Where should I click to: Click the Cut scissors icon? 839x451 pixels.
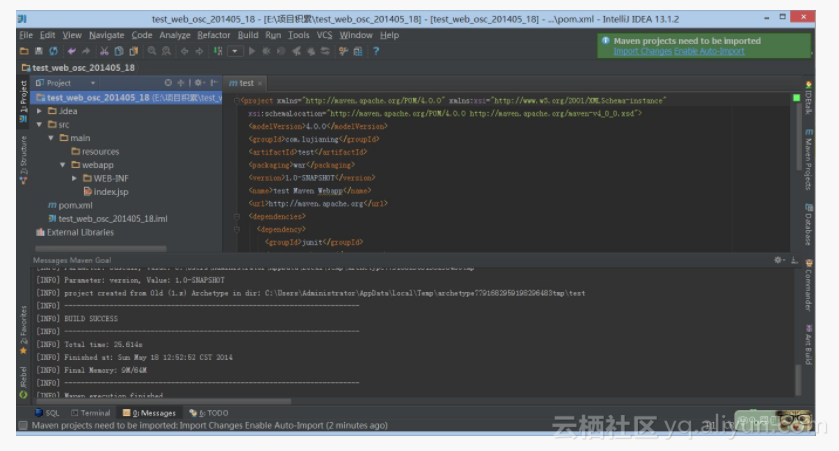click(104, 51)
